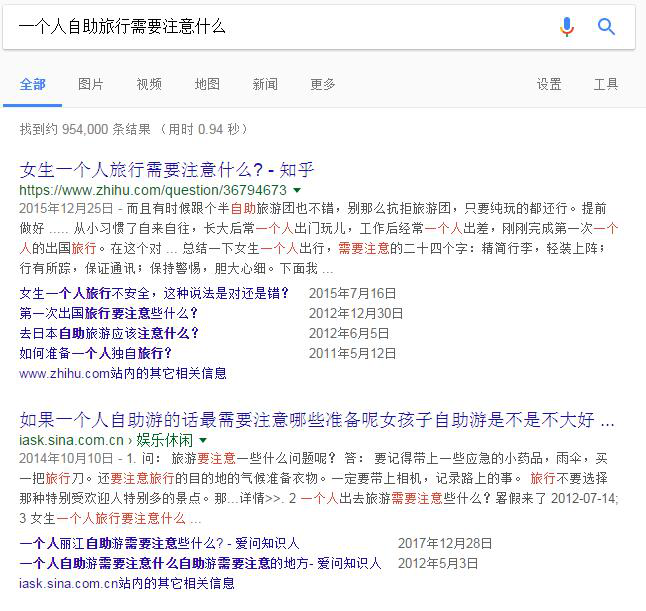Click the search query input field
This screenshot has width=646, height=611.
[280, 27]
